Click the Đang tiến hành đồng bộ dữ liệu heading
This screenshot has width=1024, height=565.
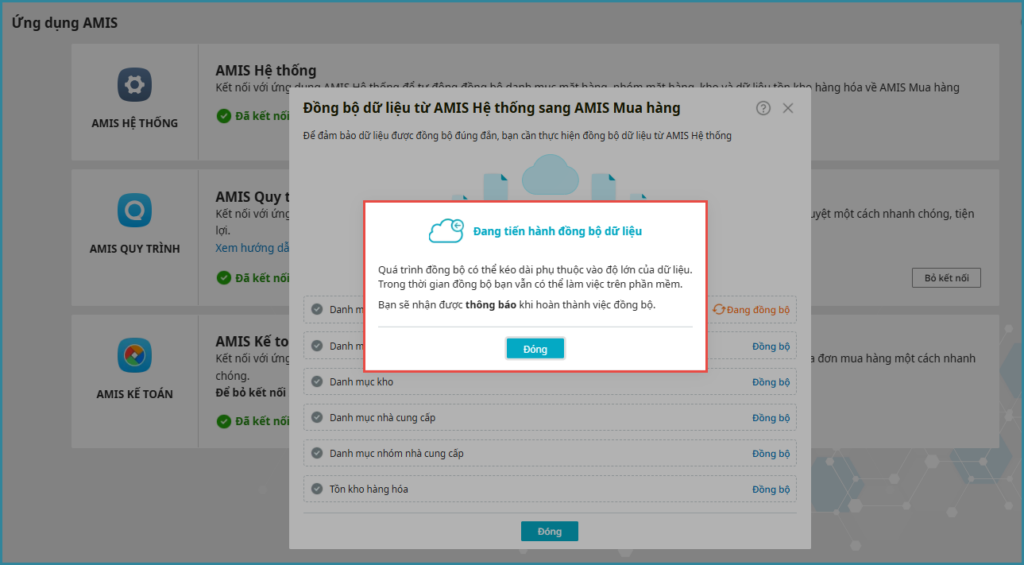(557, 231)
